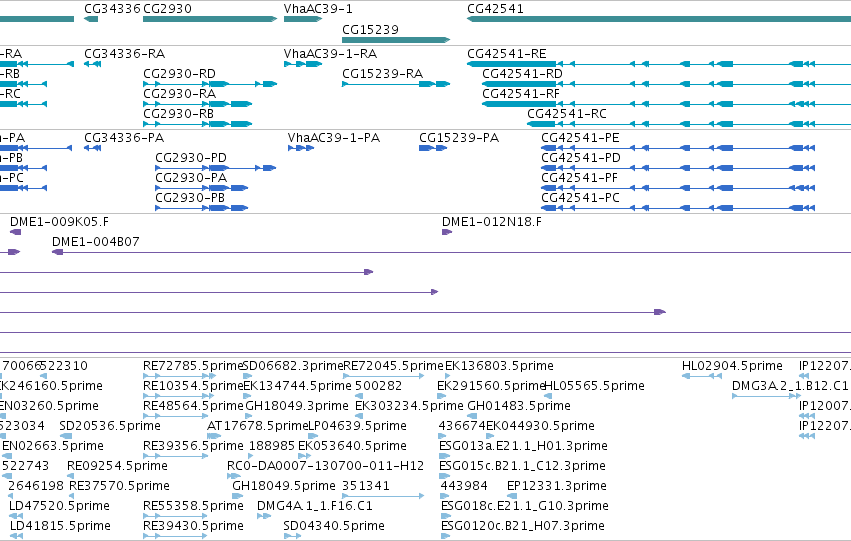Click EST GH01483.5prime
Image resolution: width=851 pixels, height=541 pixels.
pyautogui.click(x=519, y=406)
